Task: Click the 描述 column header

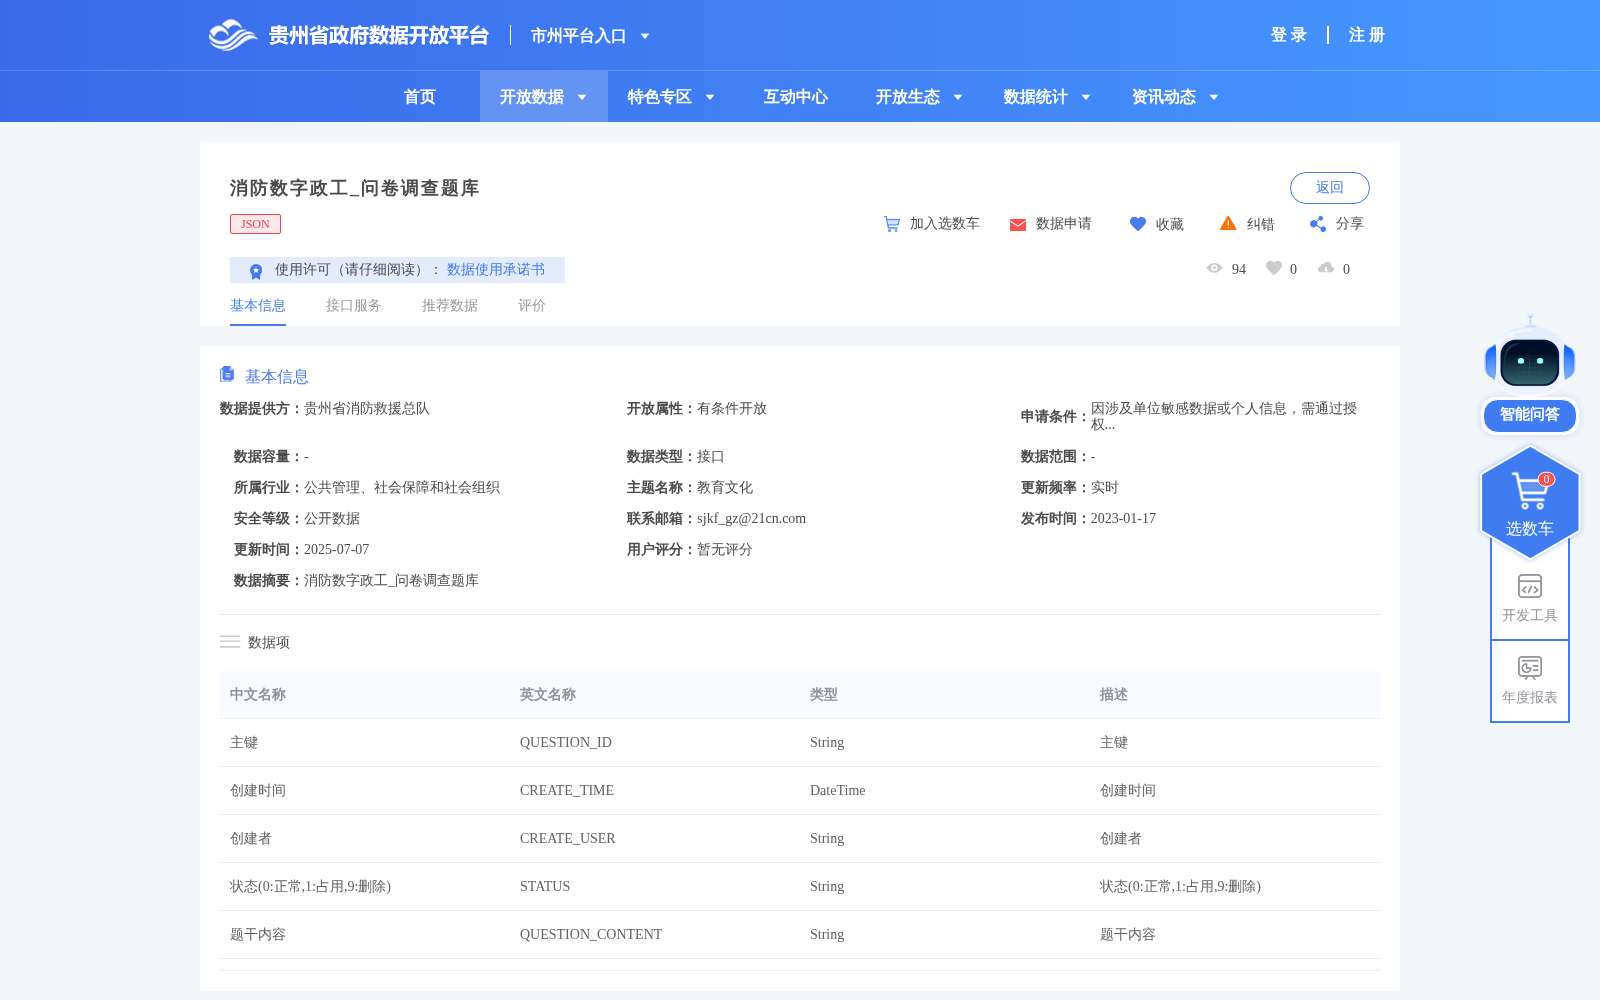Action: click(x=1114, y=695)
